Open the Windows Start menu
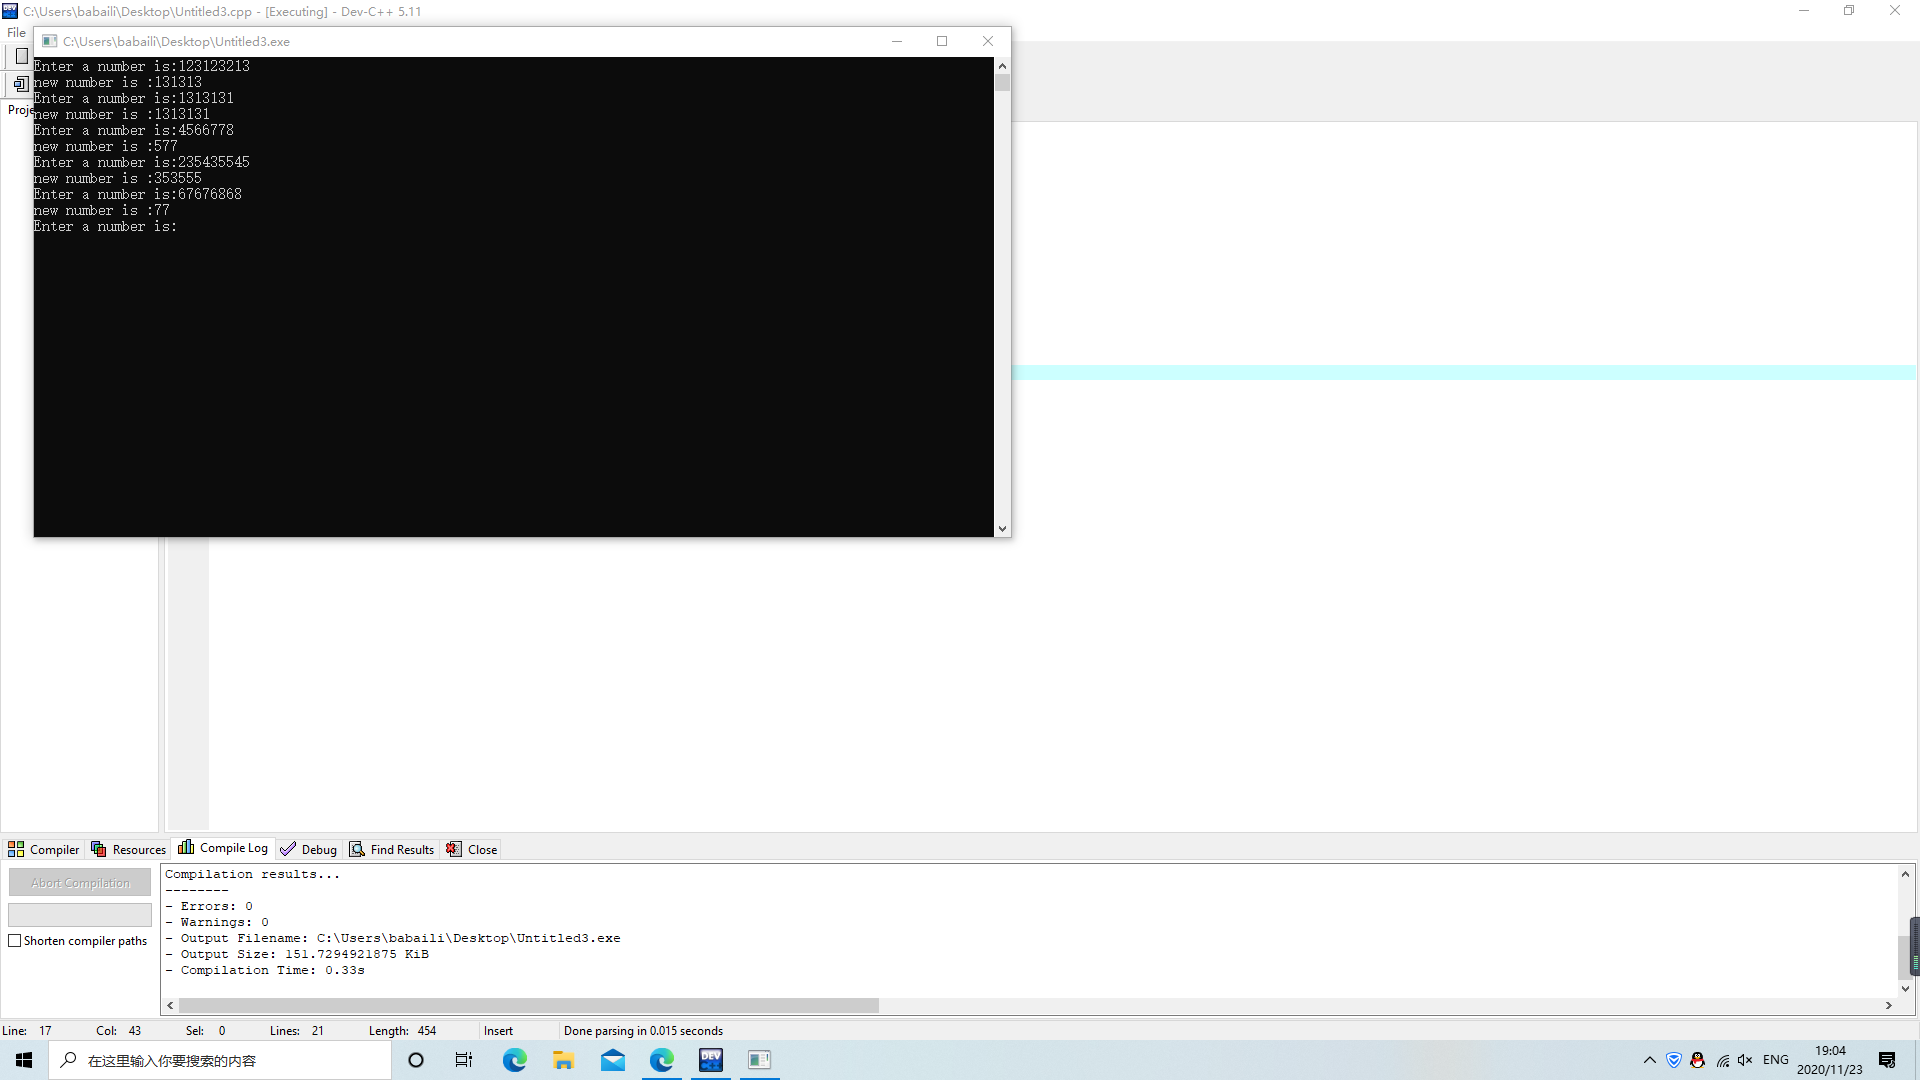This screenshot has width=1920, height=1080. tap(24, 1060)
